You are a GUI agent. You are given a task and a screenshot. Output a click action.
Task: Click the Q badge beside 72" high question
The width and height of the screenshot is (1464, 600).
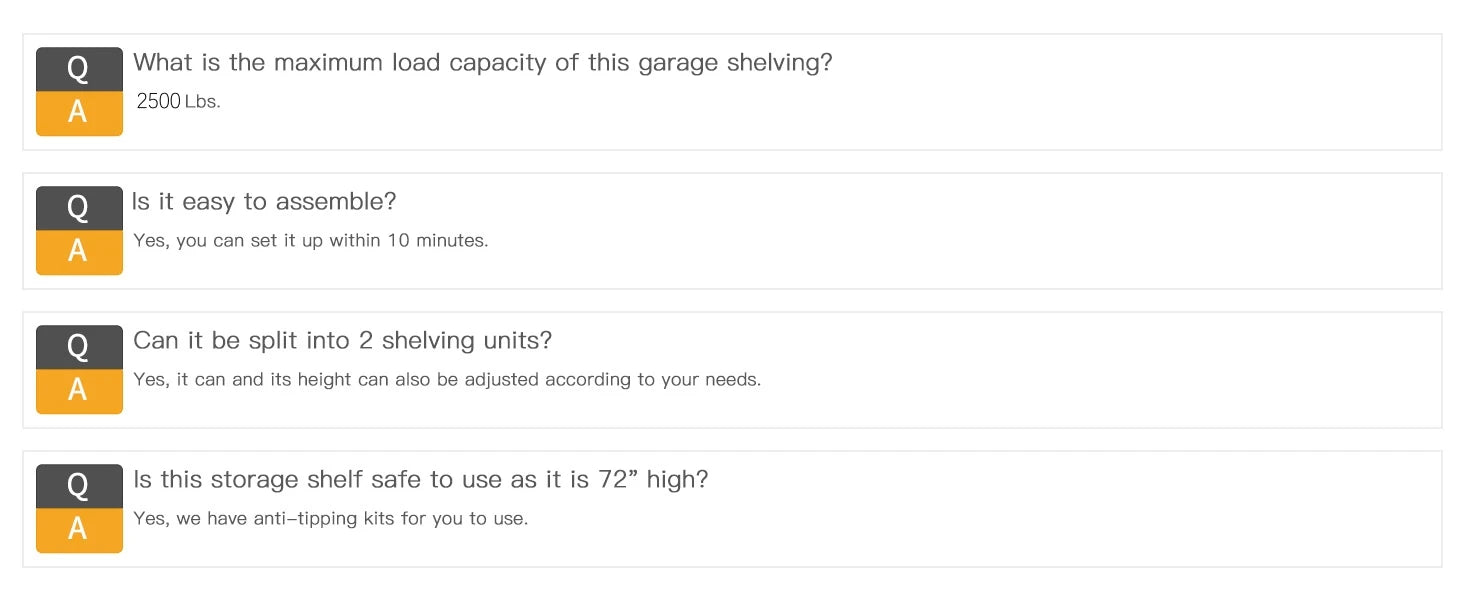click(79, 486)
